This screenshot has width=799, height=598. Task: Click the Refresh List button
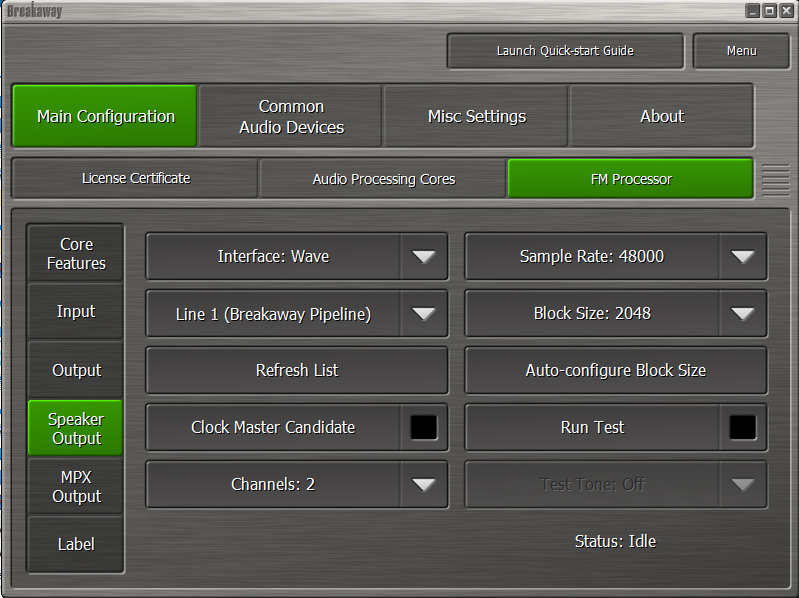297,370
